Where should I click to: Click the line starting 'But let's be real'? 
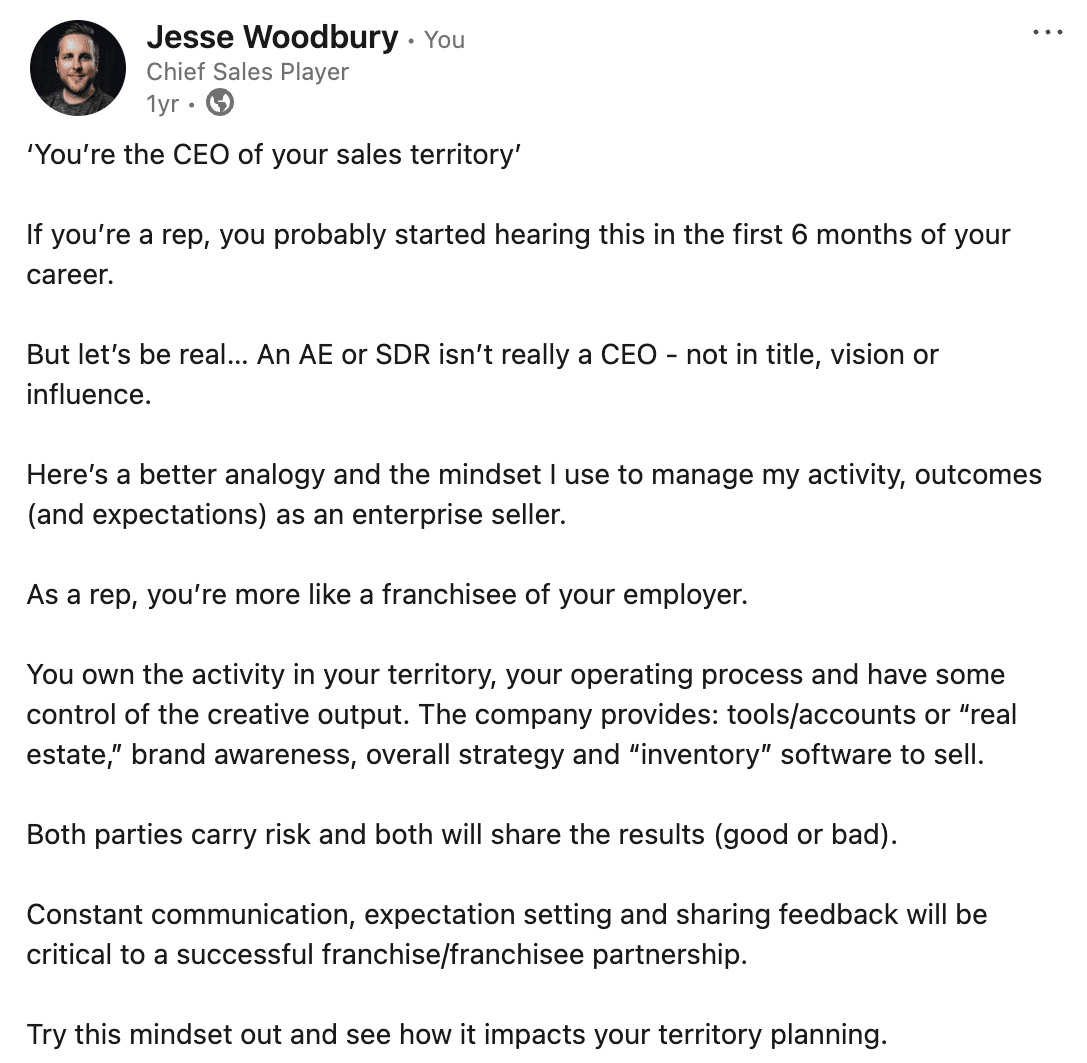[482, 354]
